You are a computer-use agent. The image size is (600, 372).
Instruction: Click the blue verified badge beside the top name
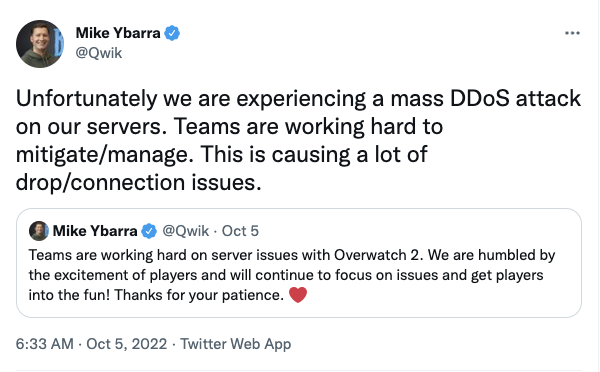(x=172, y=33)
